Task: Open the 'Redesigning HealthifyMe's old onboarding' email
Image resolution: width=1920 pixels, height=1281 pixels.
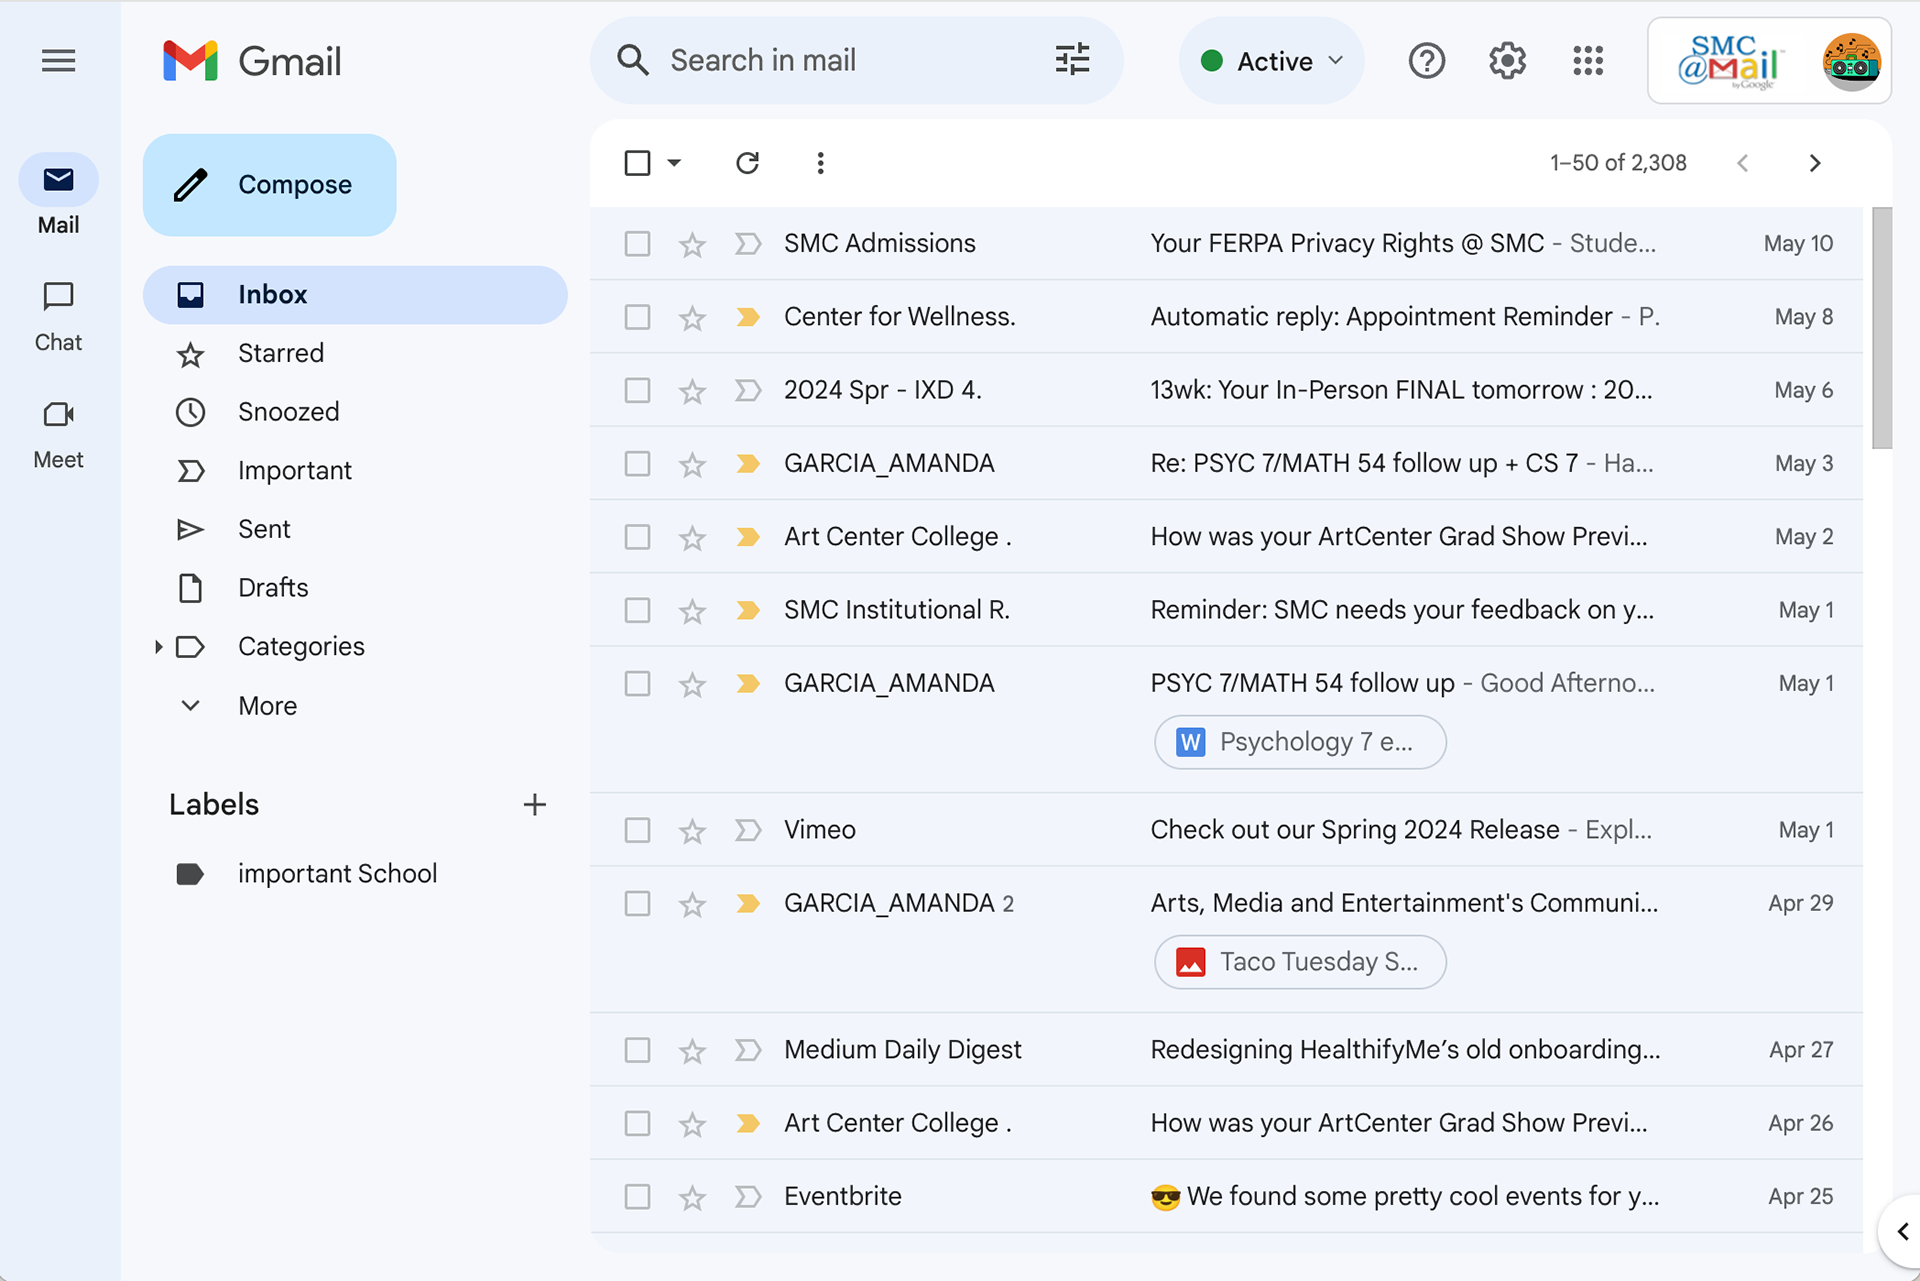Action: [x=1226, y=1050]
